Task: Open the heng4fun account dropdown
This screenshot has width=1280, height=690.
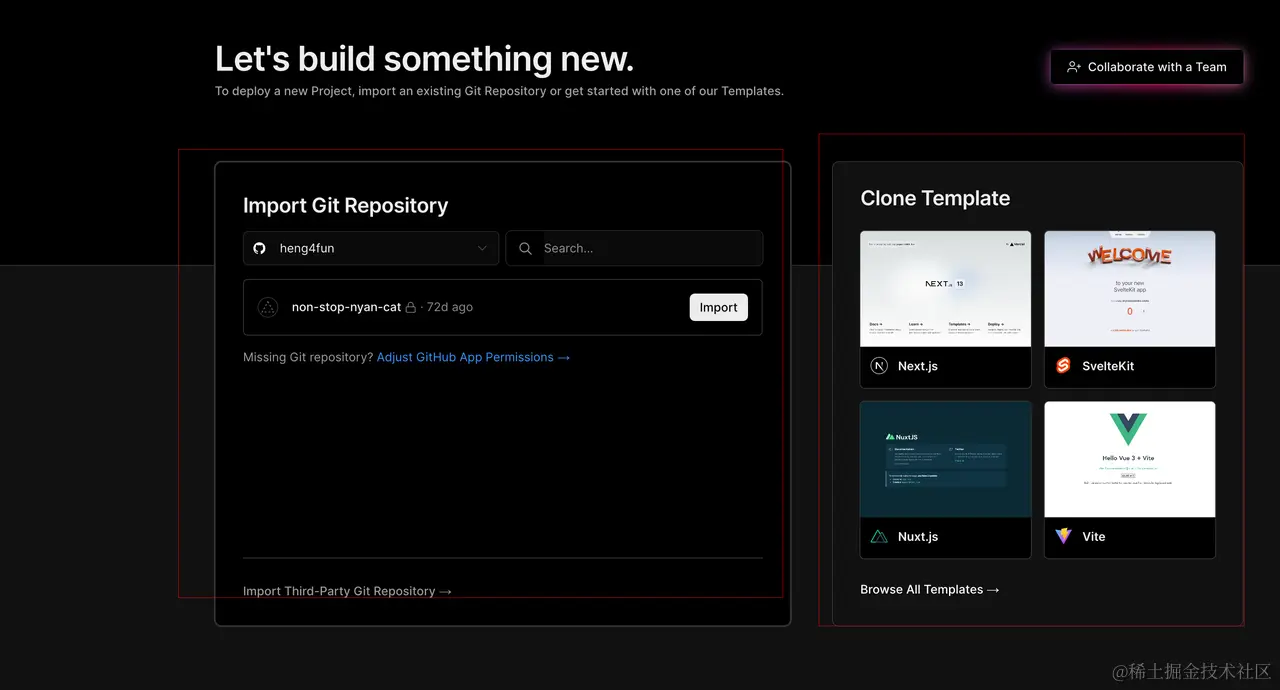Action: click(371, 248)
